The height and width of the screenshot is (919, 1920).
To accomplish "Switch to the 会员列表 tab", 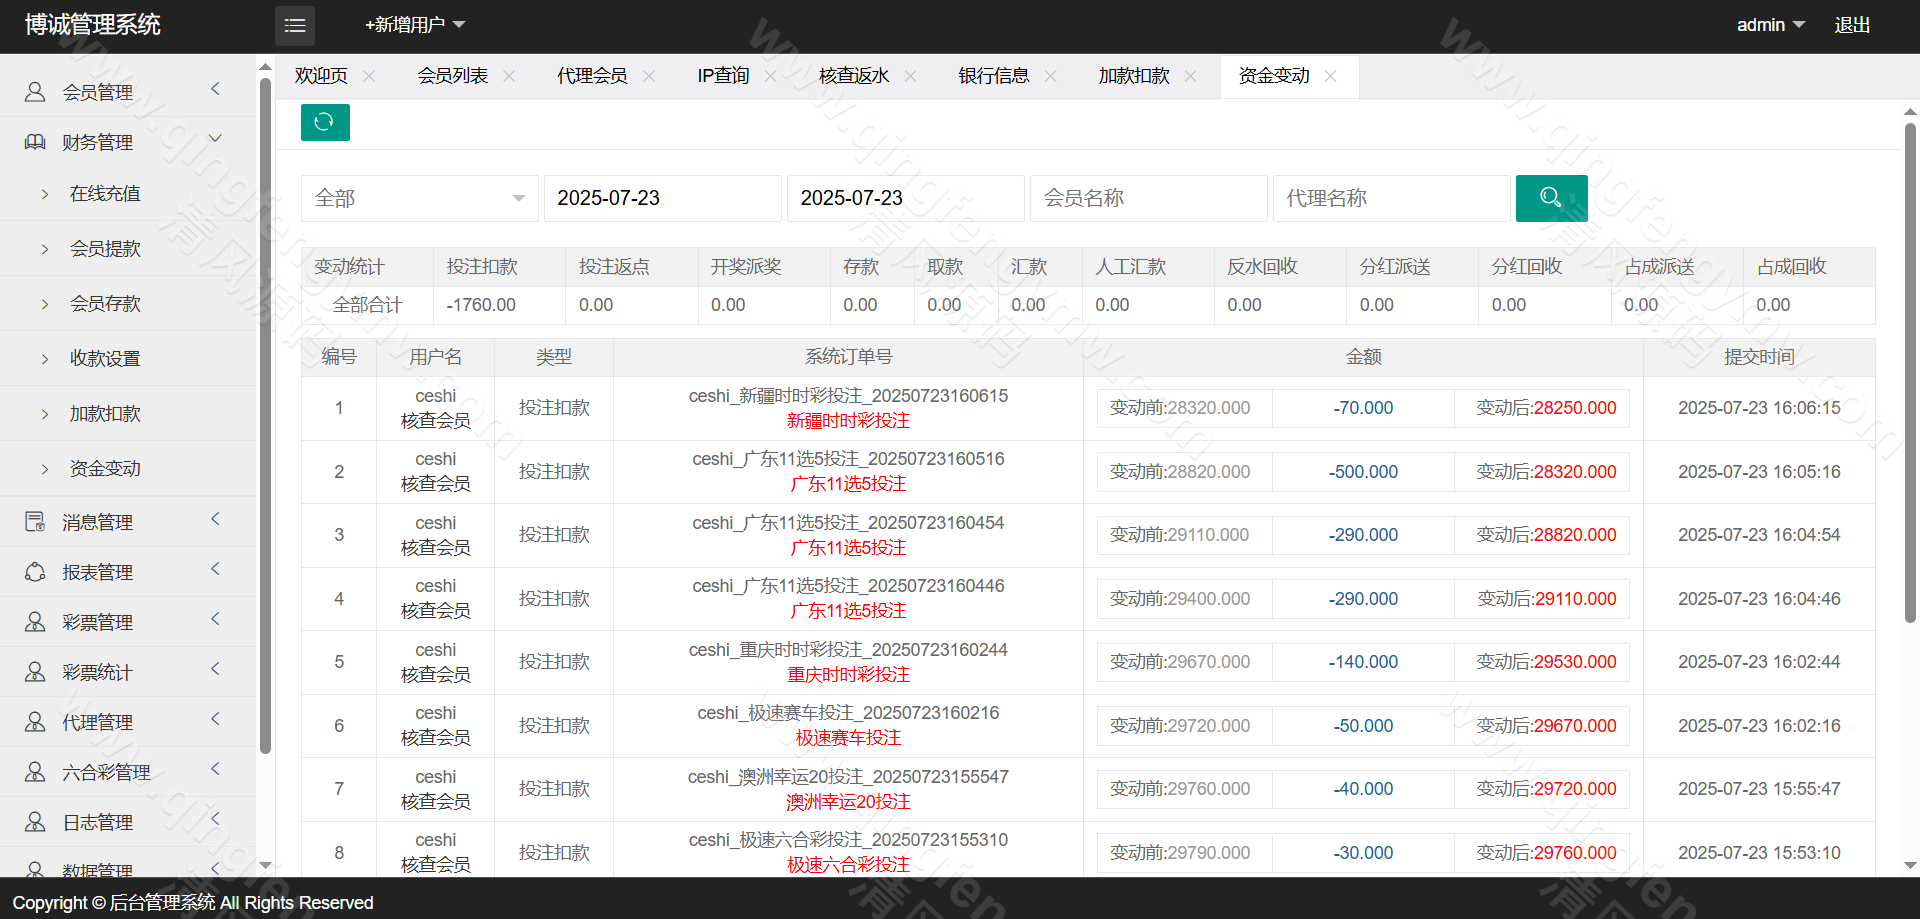I will (x=453, y=76).
